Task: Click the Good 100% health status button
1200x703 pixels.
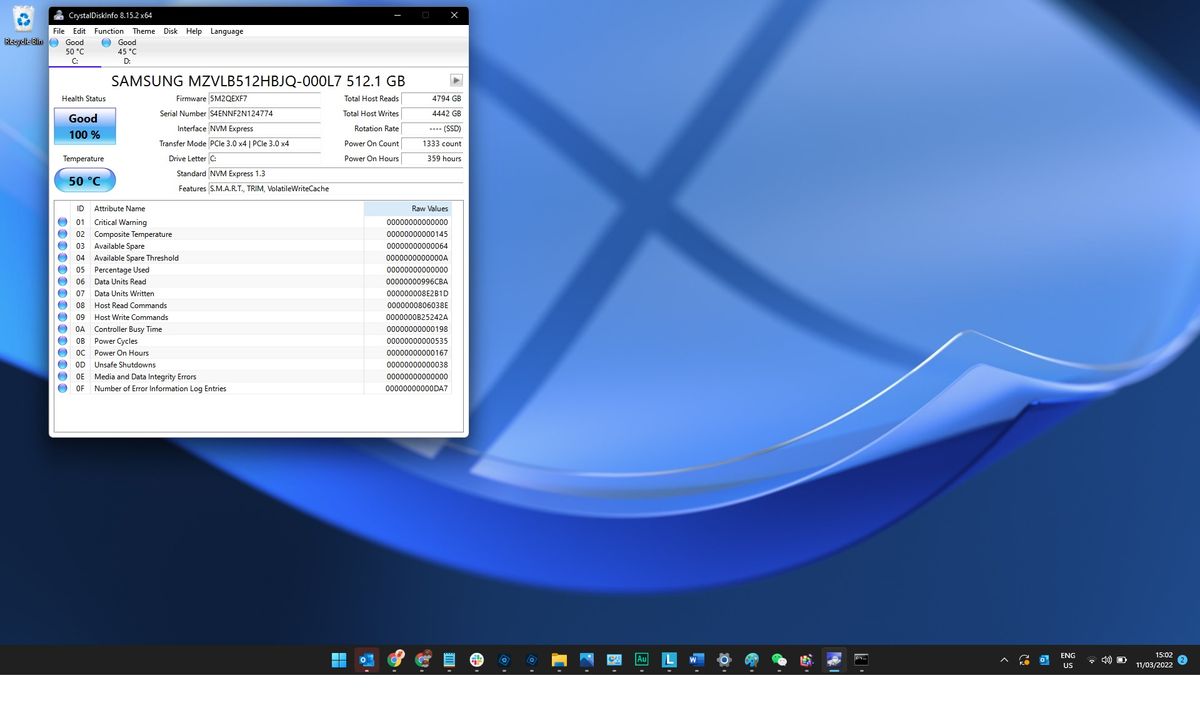Action: (x=83, y=126)
